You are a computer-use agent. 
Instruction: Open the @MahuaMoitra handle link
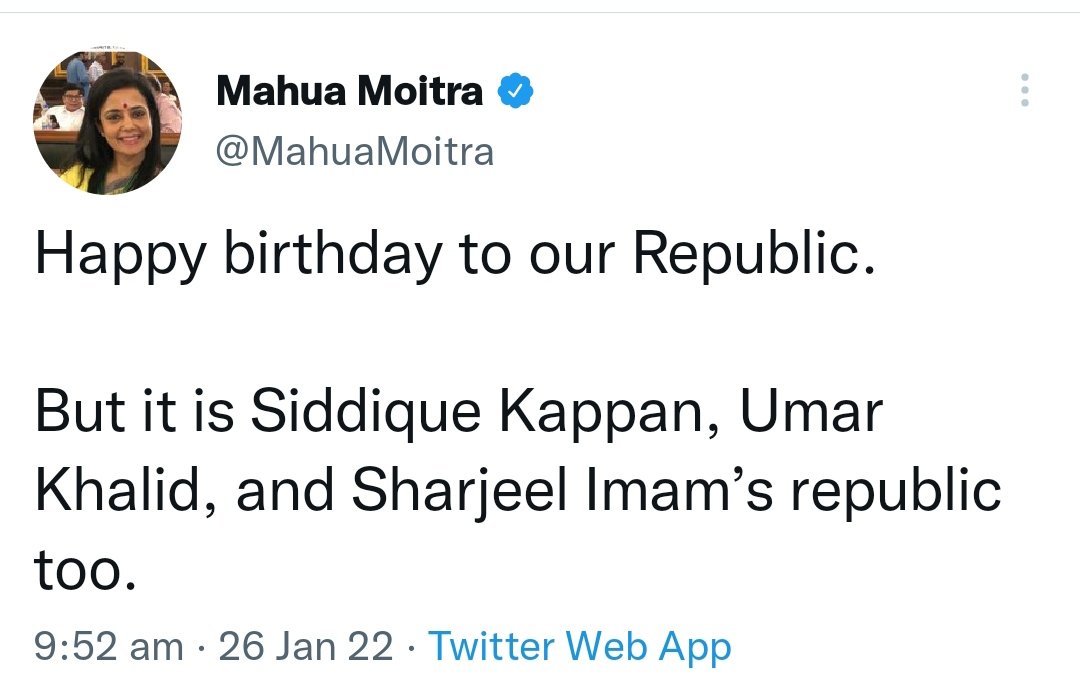click(355, 152)
